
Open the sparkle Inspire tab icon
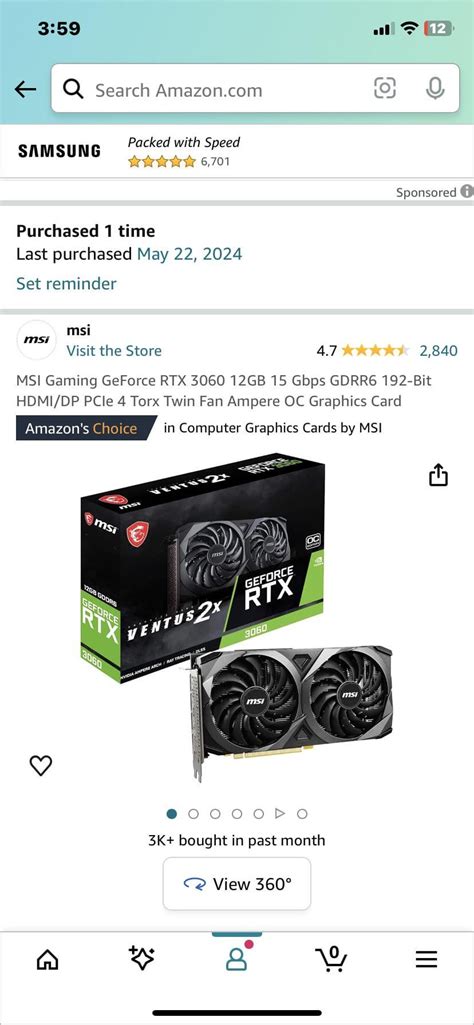click(141, 958)
